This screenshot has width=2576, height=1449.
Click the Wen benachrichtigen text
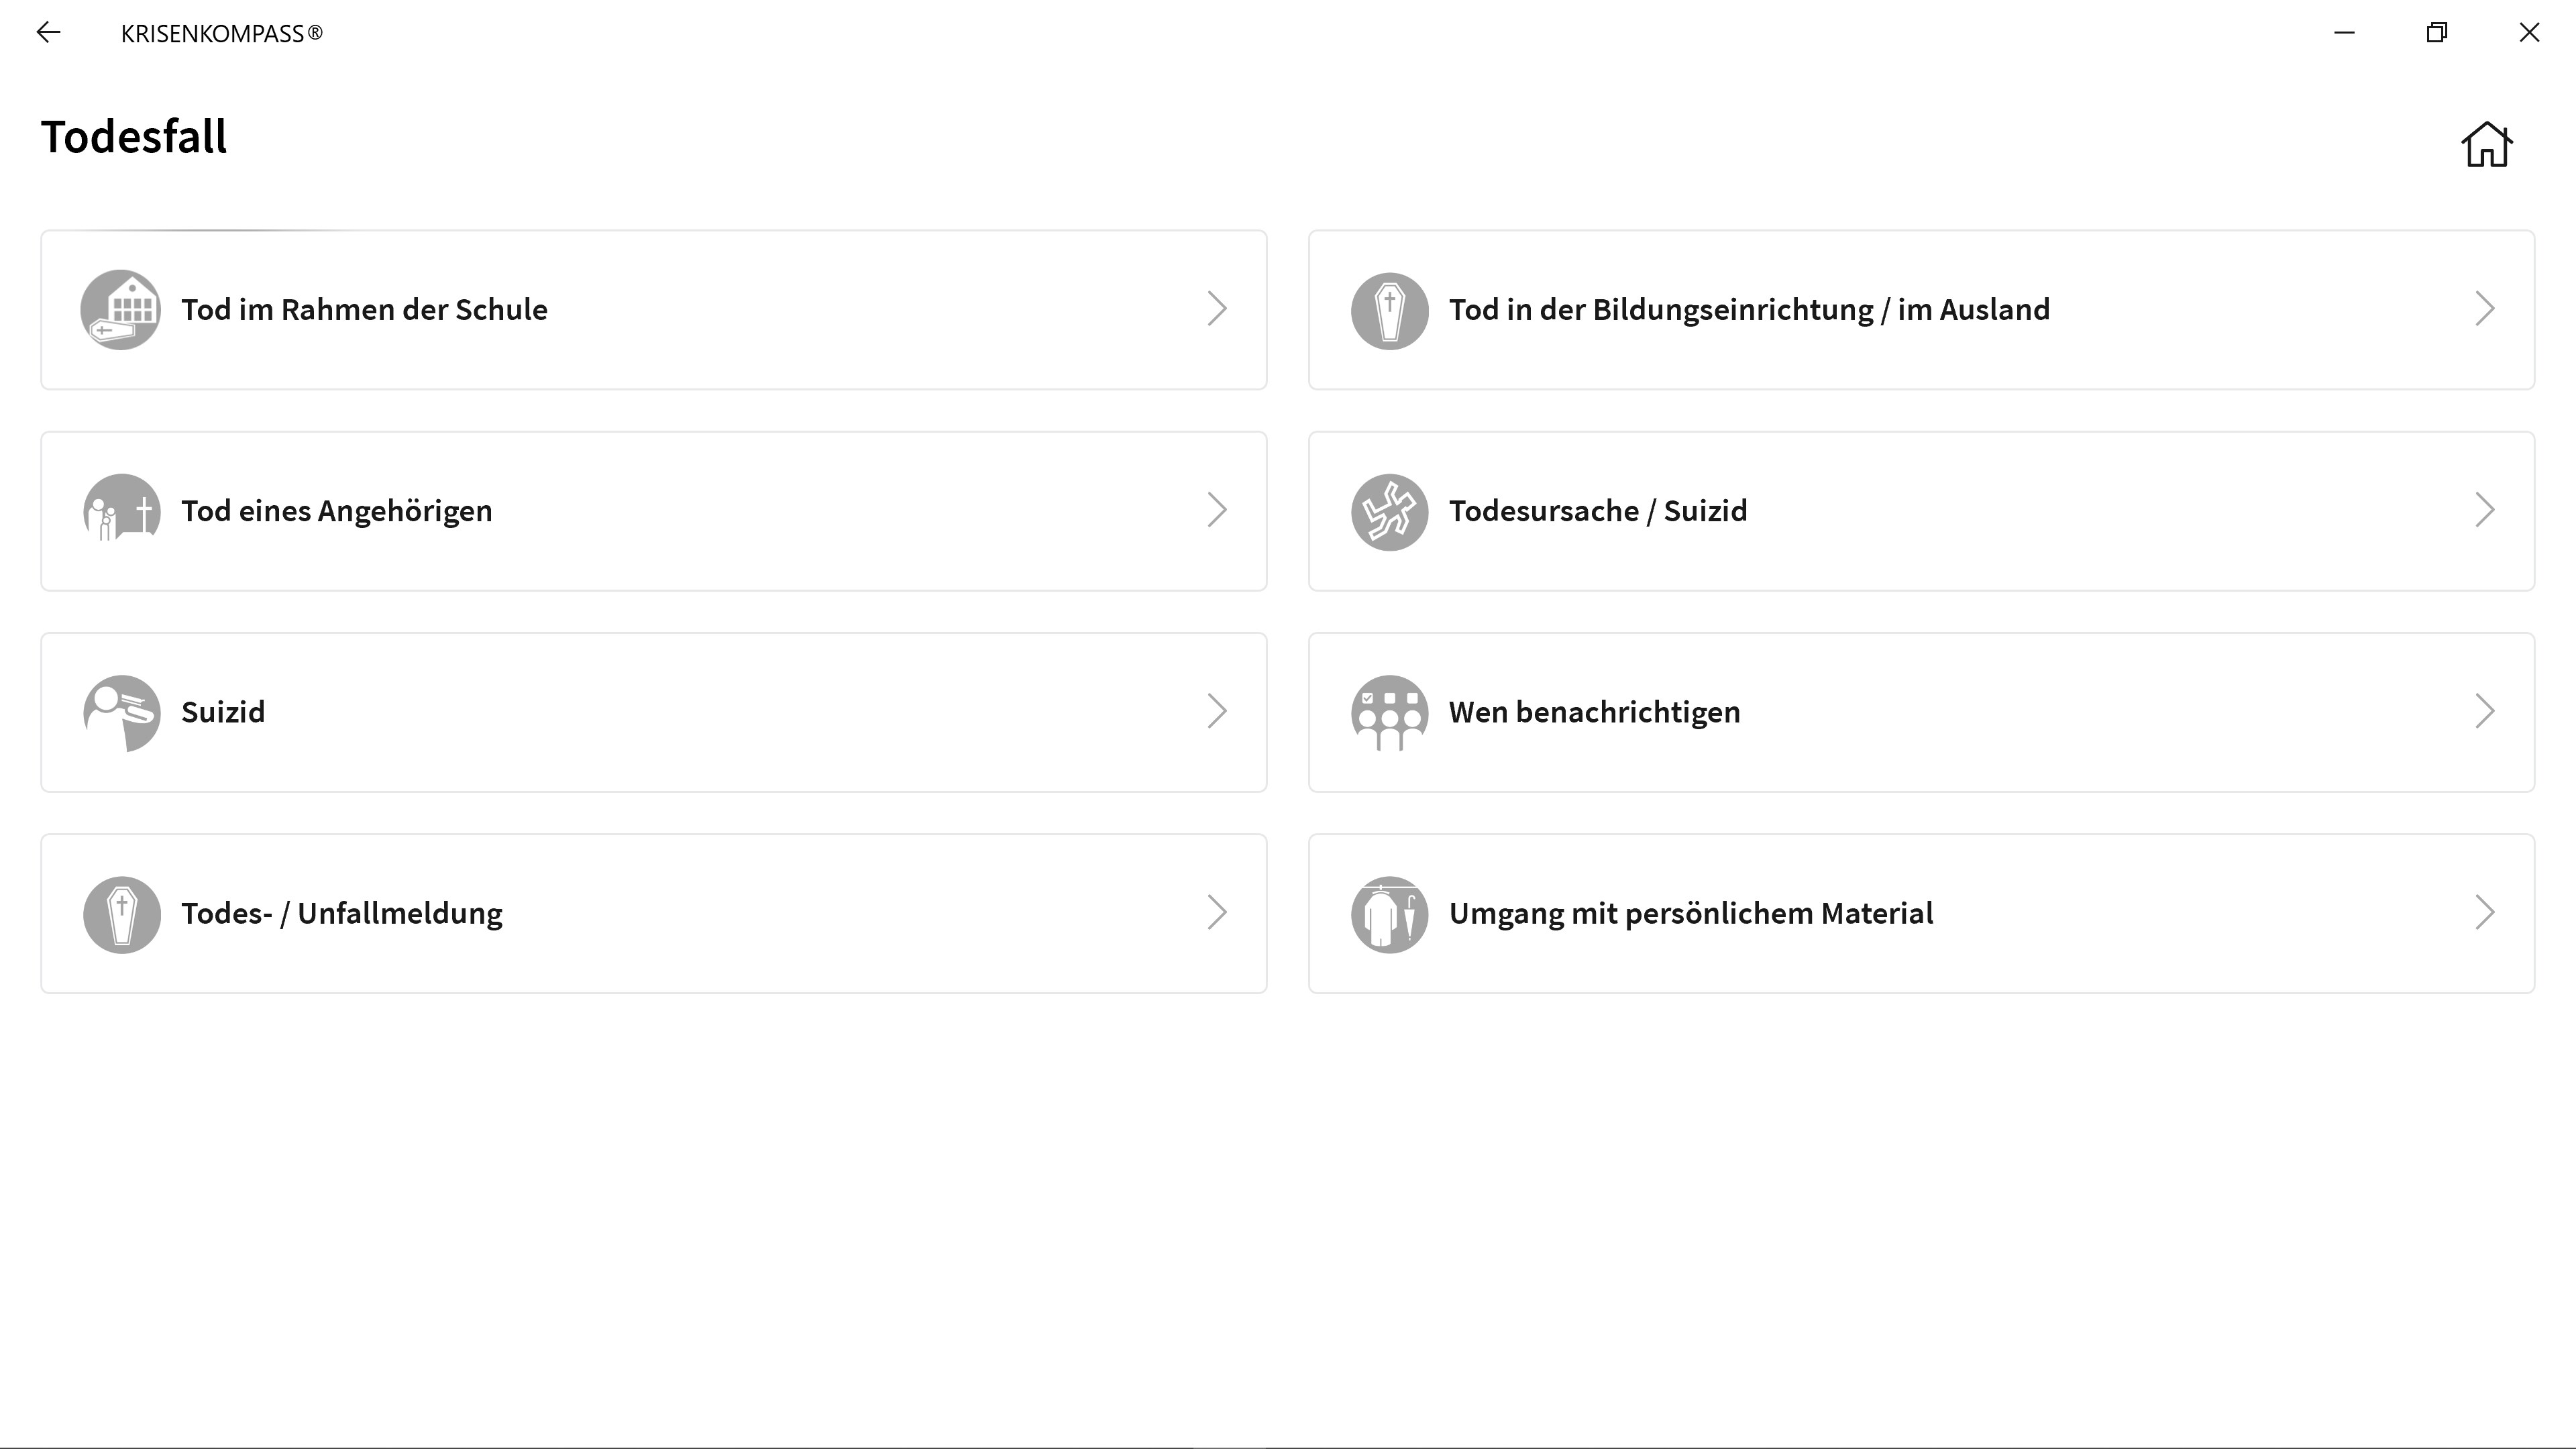(1594, 712)
